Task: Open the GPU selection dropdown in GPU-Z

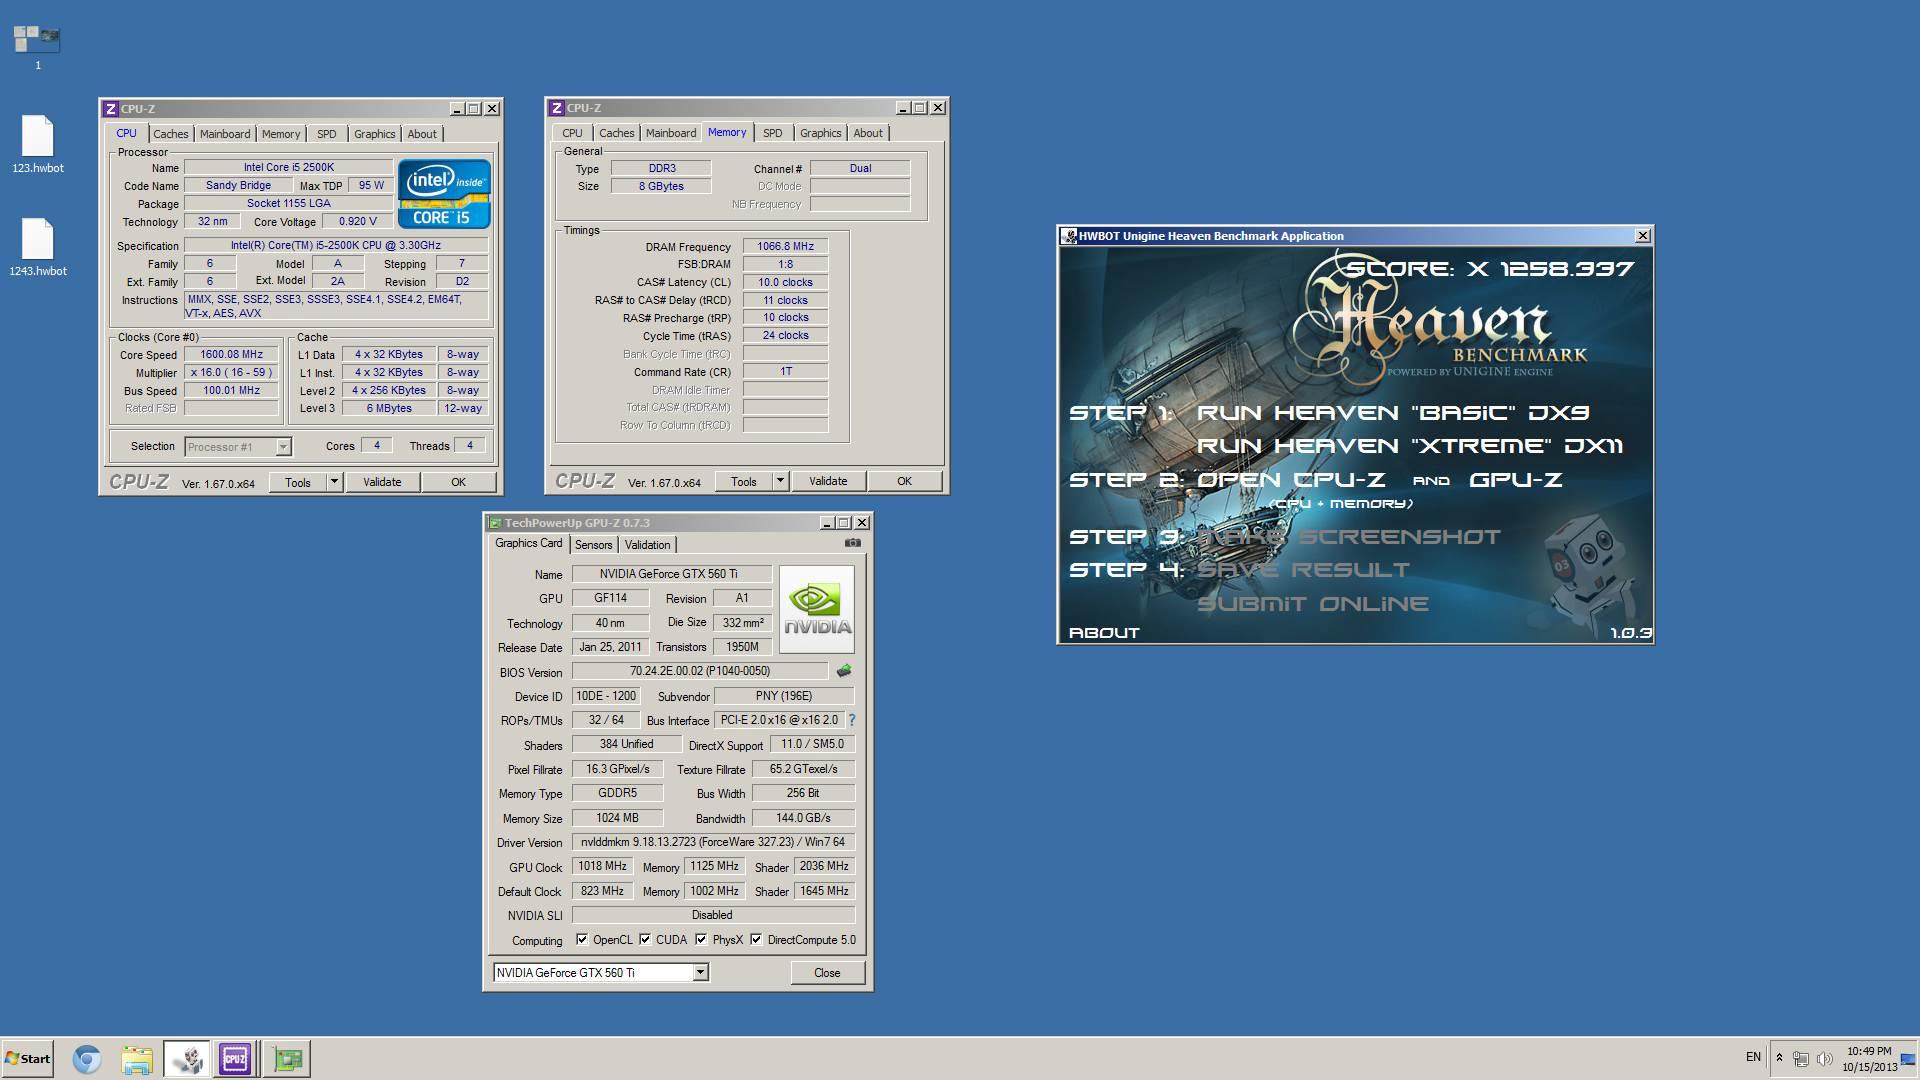Action: (700, 972)
